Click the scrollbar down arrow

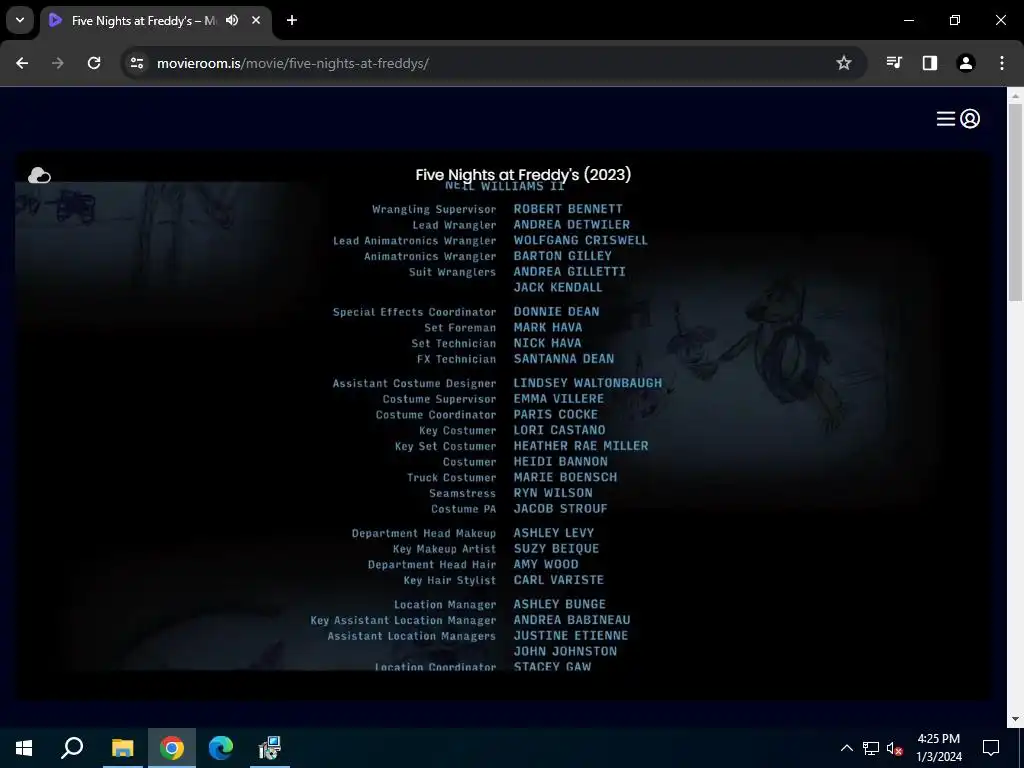(1016, 719)
